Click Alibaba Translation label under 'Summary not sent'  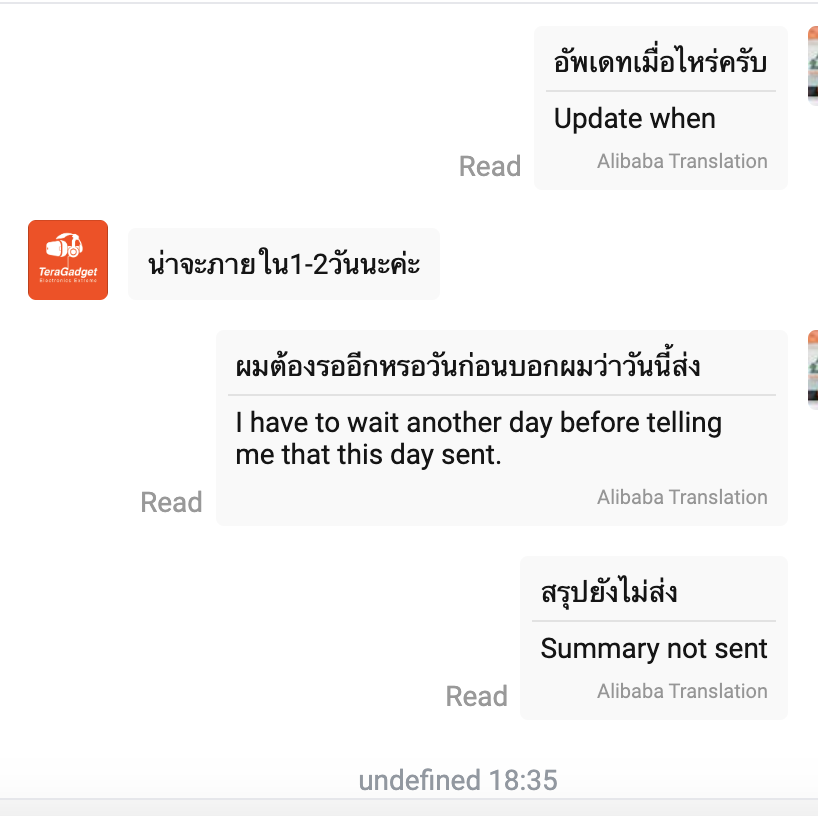coord(682,691)
